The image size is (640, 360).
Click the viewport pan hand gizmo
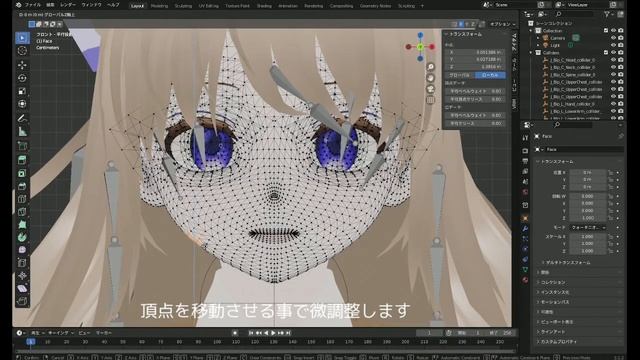(431, 78)
